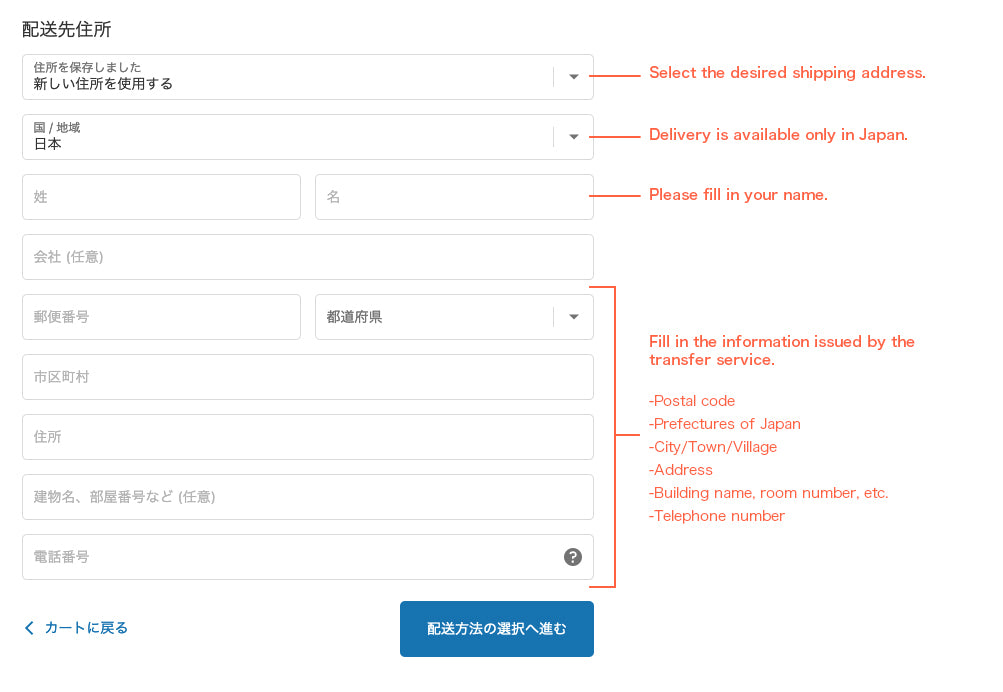Click the 'Please fill in your name' annotation

(738, 194)
